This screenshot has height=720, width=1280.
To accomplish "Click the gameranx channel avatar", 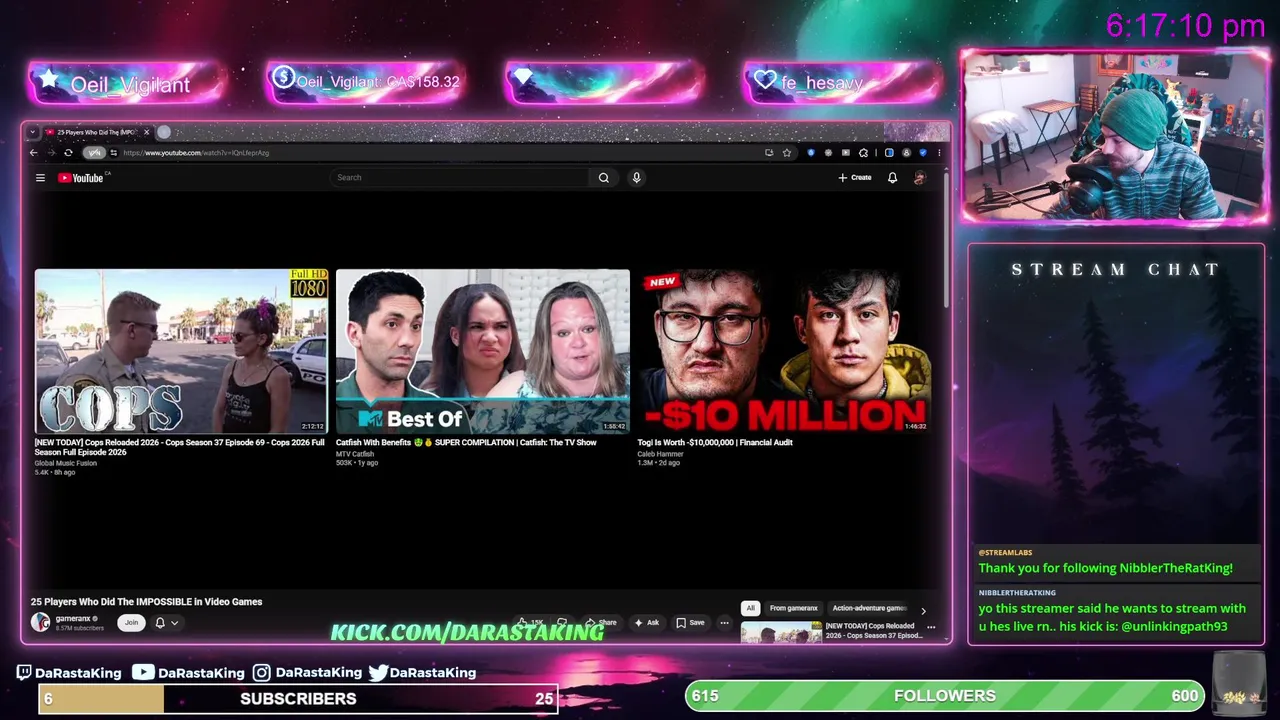I will (40, 622).
